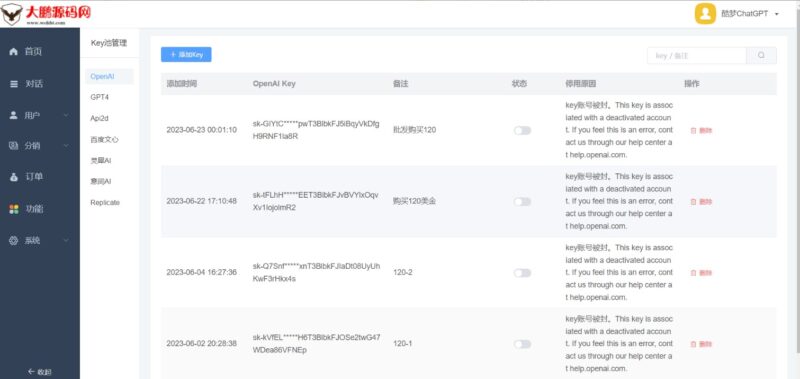This screenshot has width=800, height=379.
Task: Click the OpenAI Key column header
Action: [274, 84]
